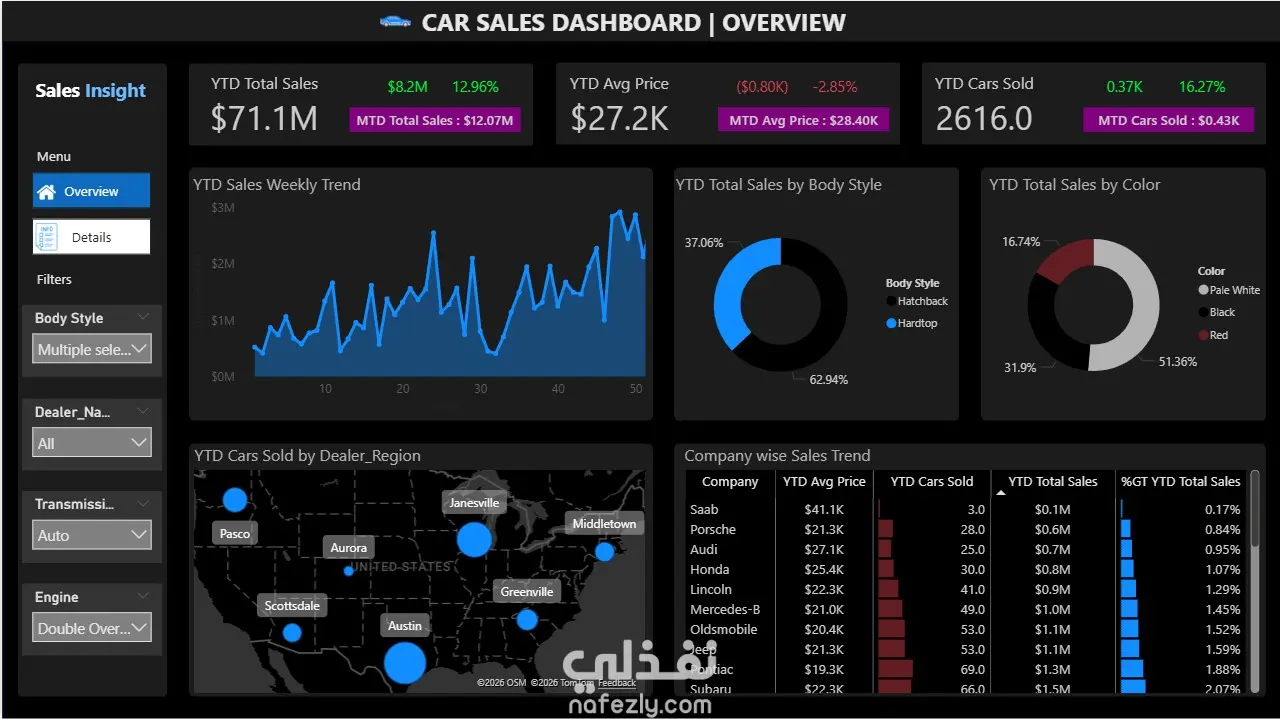The width and height of the screenshot is (1280, 719).
Task: Open the Dealer_Name filter dropdown
Action: 92,442
